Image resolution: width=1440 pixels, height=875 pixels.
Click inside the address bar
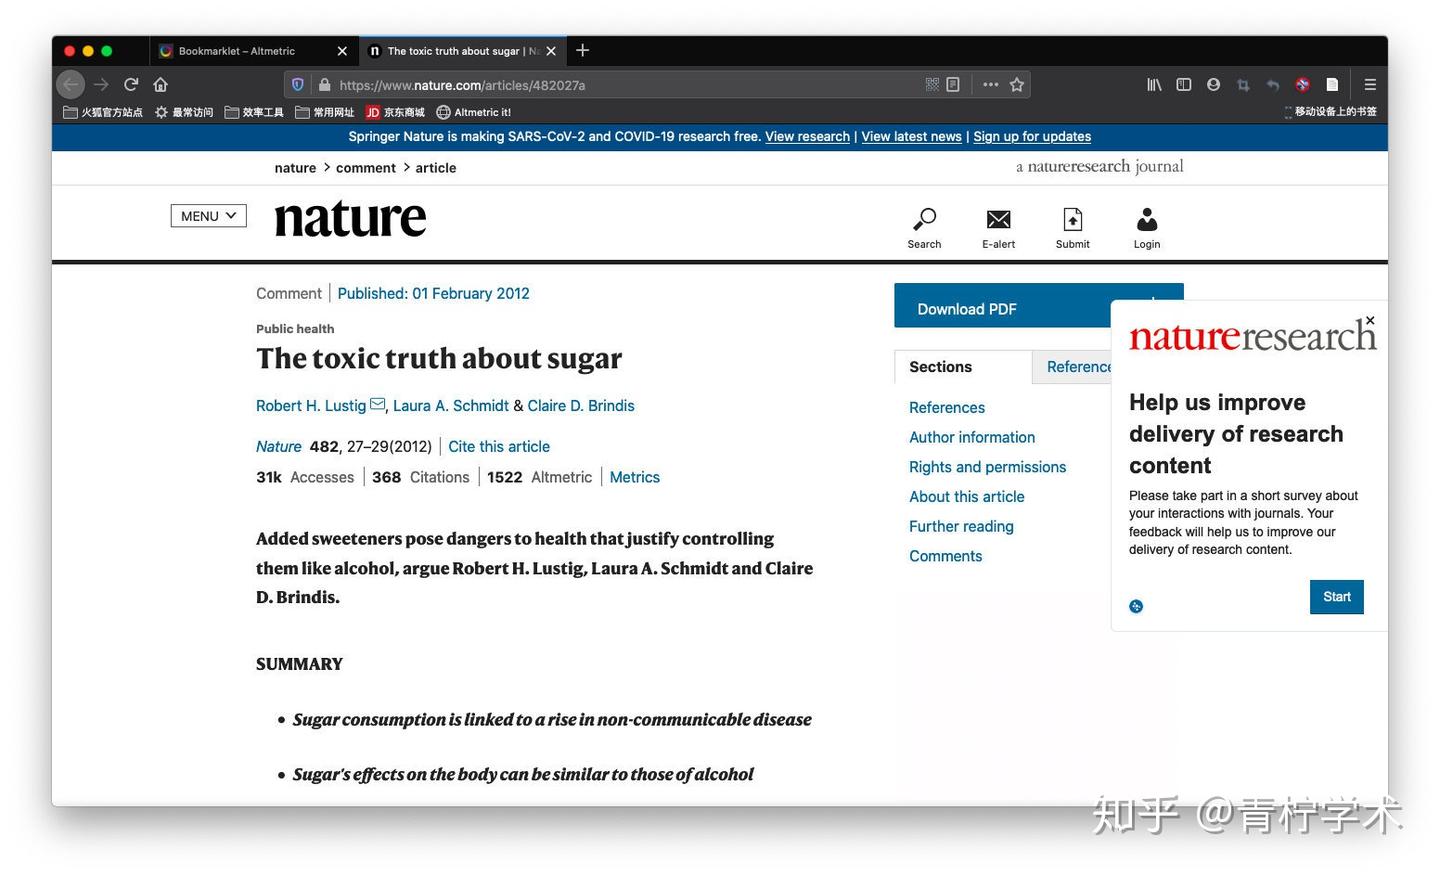pyautogui.click(x=600, y=84)
